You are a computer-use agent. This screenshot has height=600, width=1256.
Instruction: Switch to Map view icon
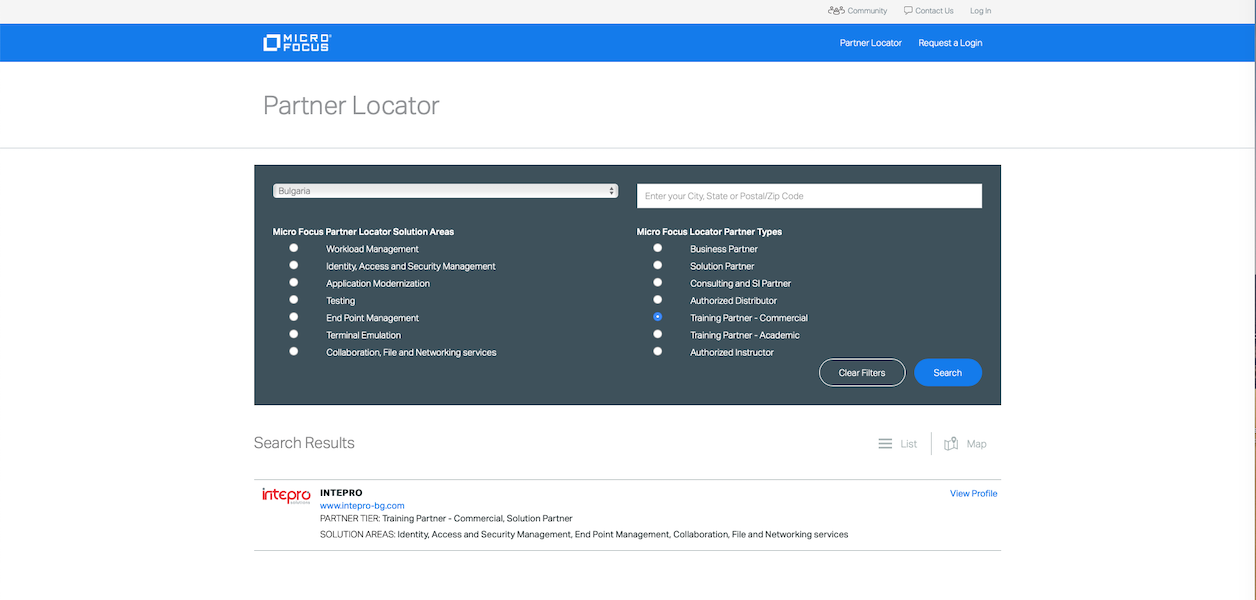952,444
